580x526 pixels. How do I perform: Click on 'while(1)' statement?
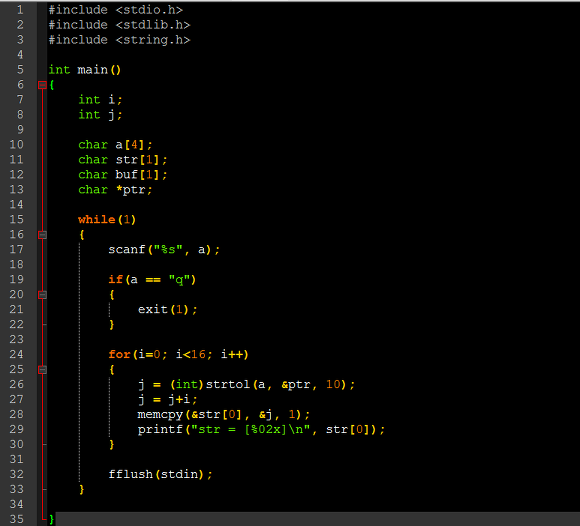pos(107,219)
